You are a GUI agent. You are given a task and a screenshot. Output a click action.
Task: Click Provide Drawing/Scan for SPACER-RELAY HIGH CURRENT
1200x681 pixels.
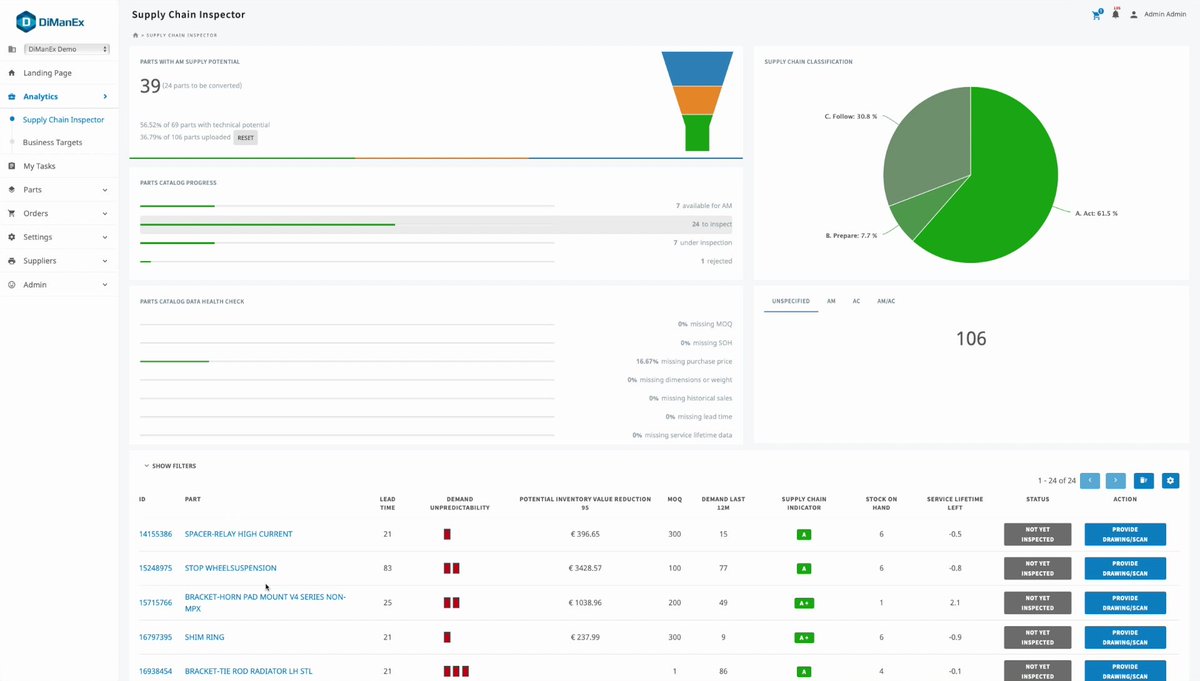(x=1125, y=534)
